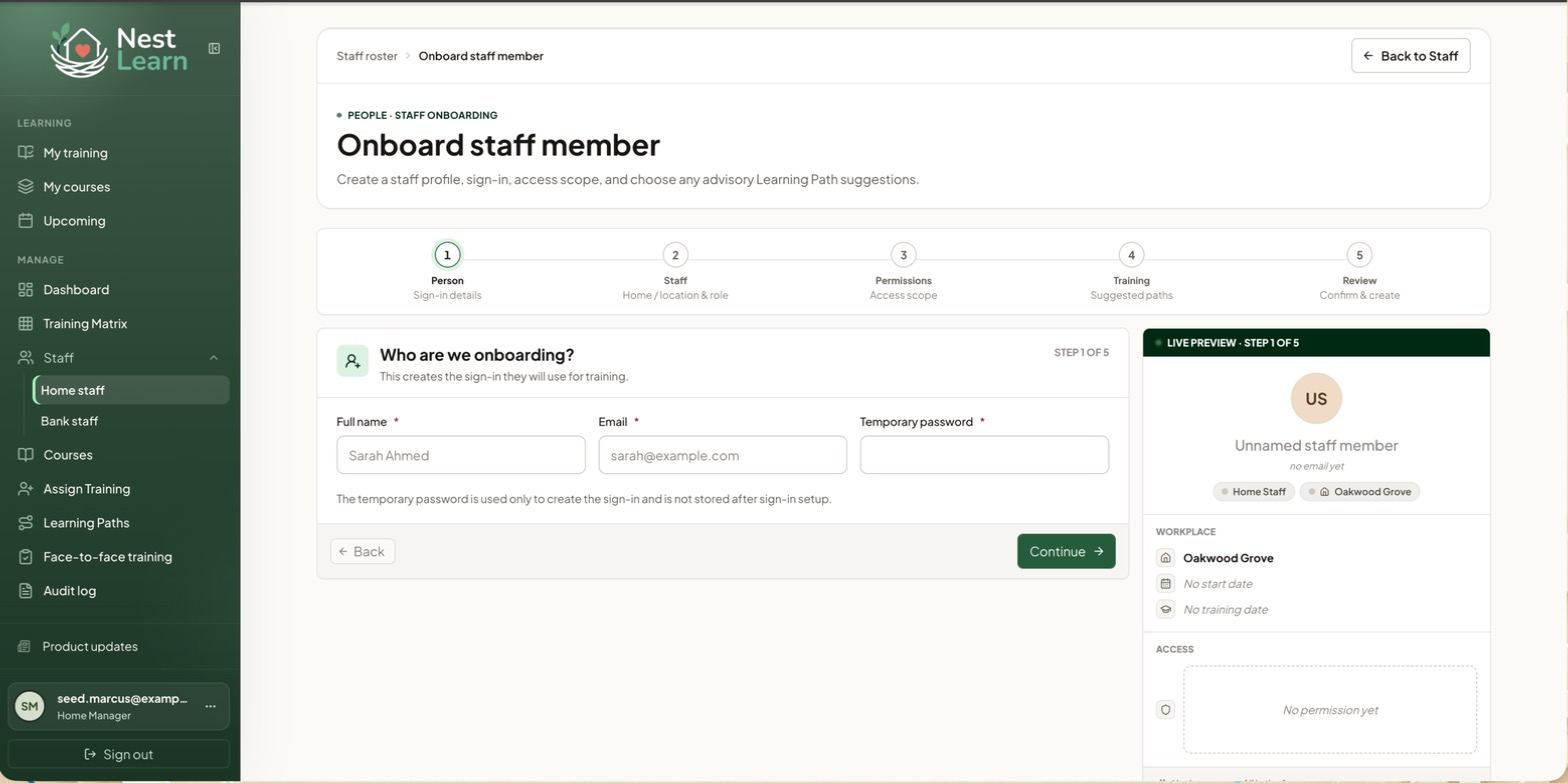Follow the Staff roster breadcrumb link
This screenshot has height=783, width=1568.
(367, 56)
